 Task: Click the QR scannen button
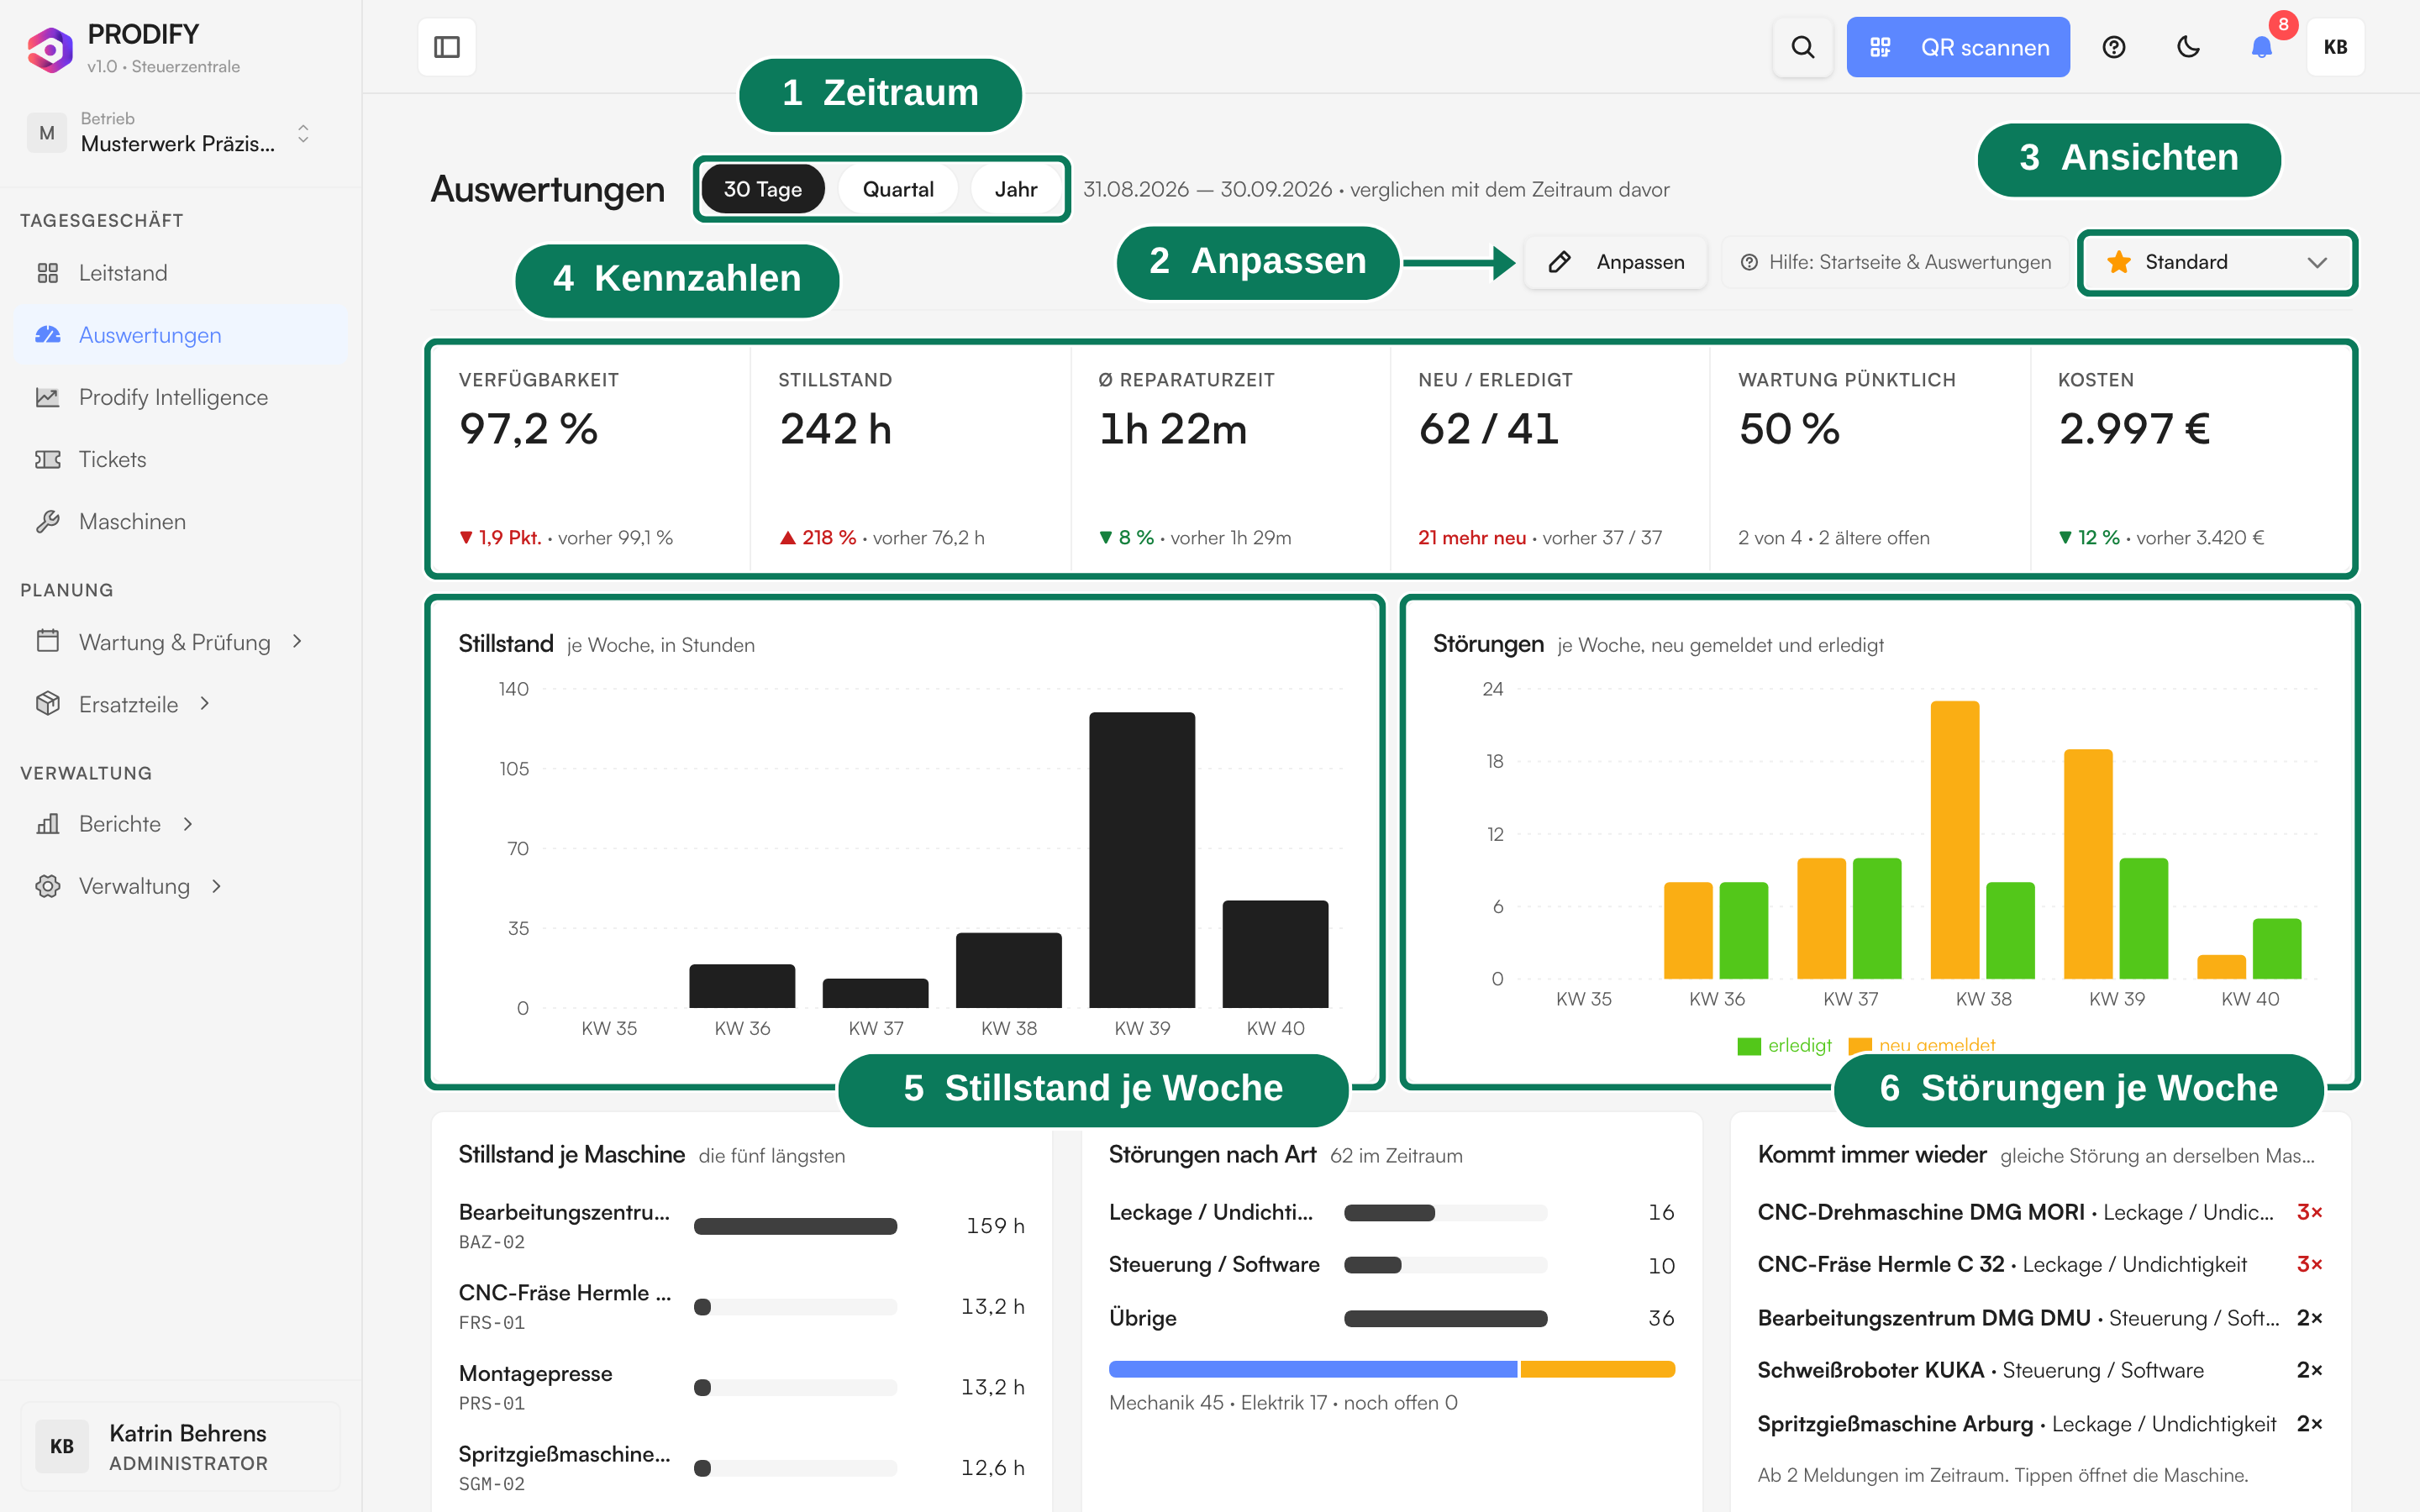(x=1958, y=47)
